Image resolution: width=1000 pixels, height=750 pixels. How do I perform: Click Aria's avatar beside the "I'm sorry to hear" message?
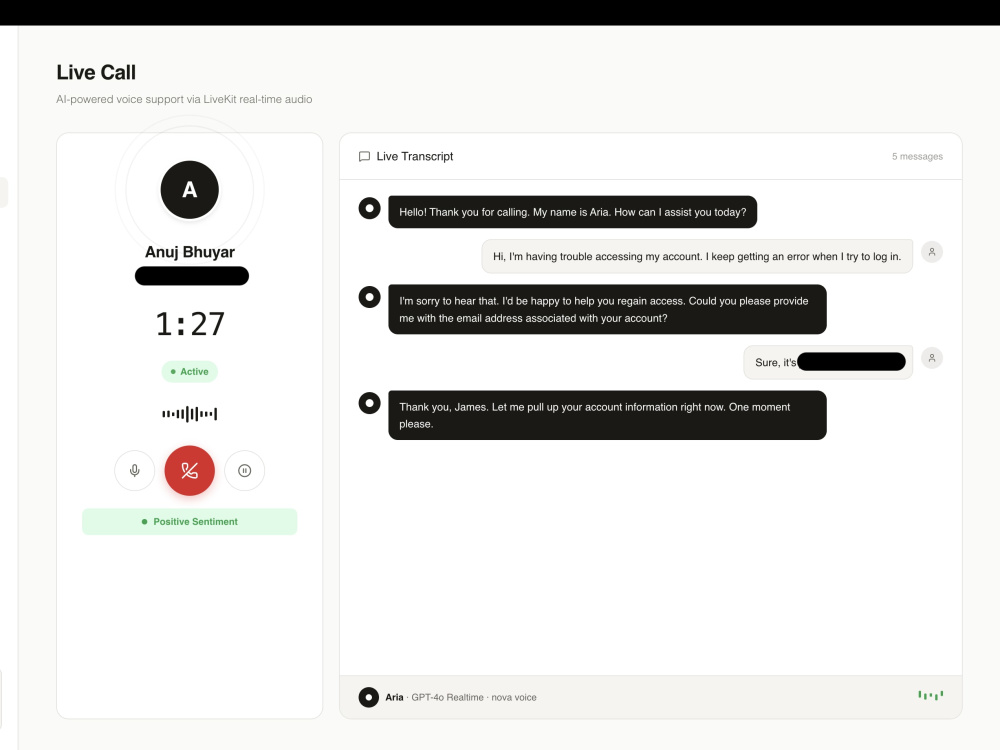click(x=369, y=297)
